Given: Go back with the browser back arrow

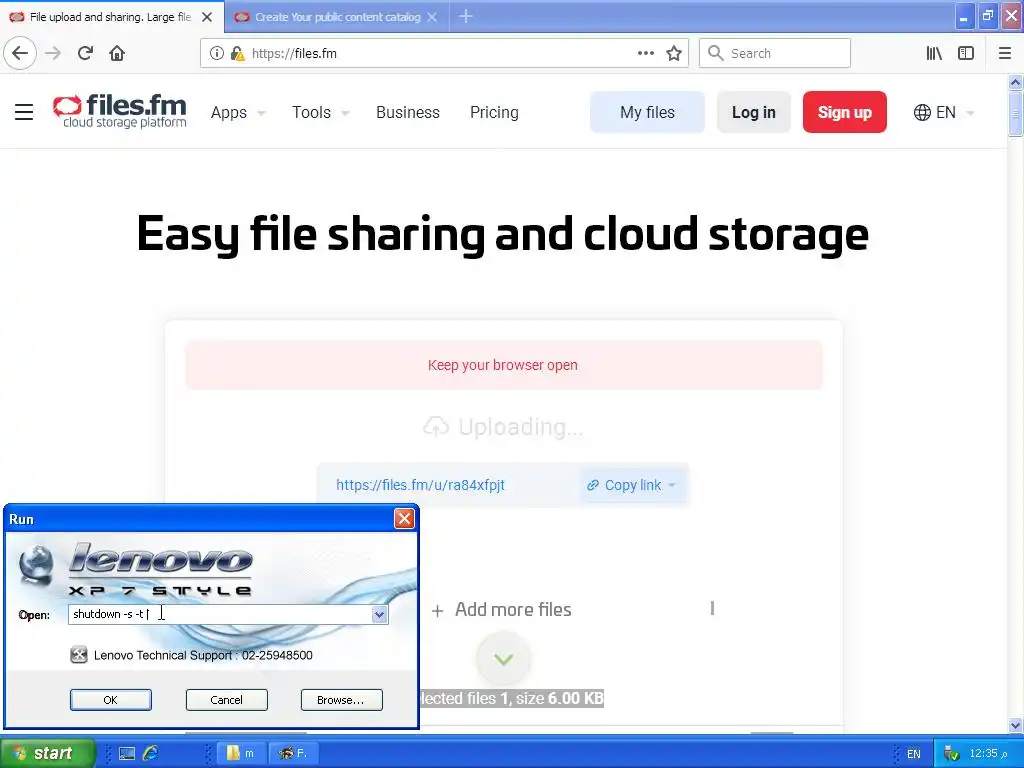Looking at the screenshot, I should tap(20, 54).
